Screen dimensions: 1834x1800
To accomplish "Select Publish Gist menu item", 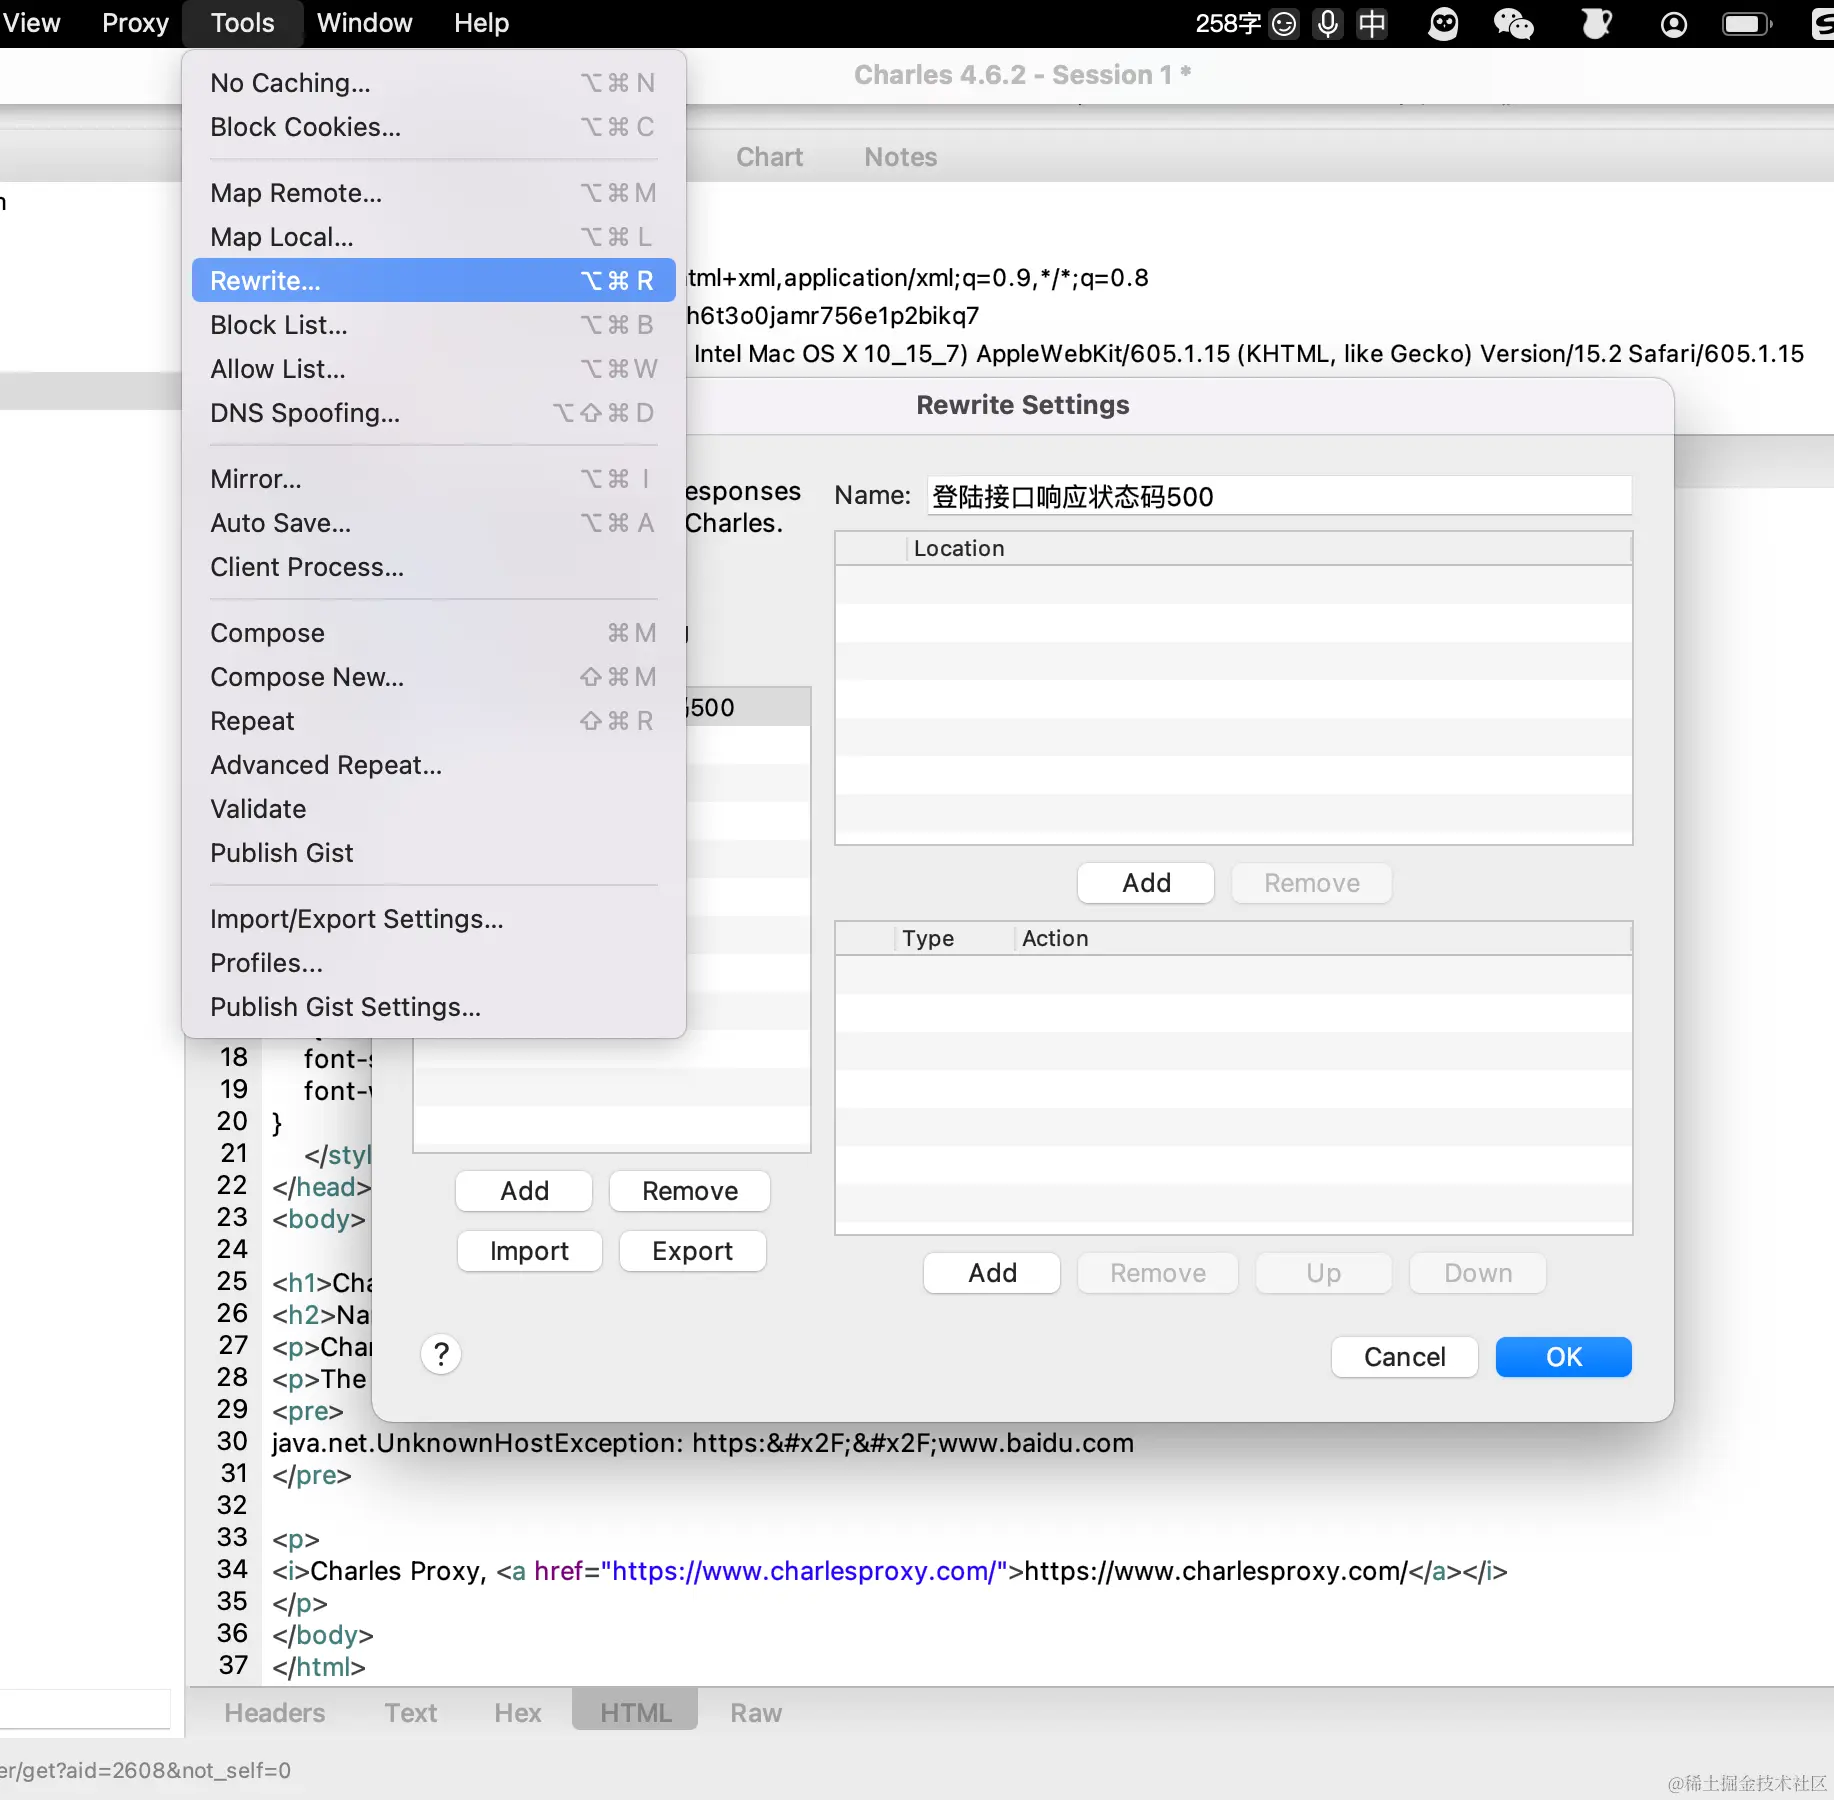I will (433, 853).
